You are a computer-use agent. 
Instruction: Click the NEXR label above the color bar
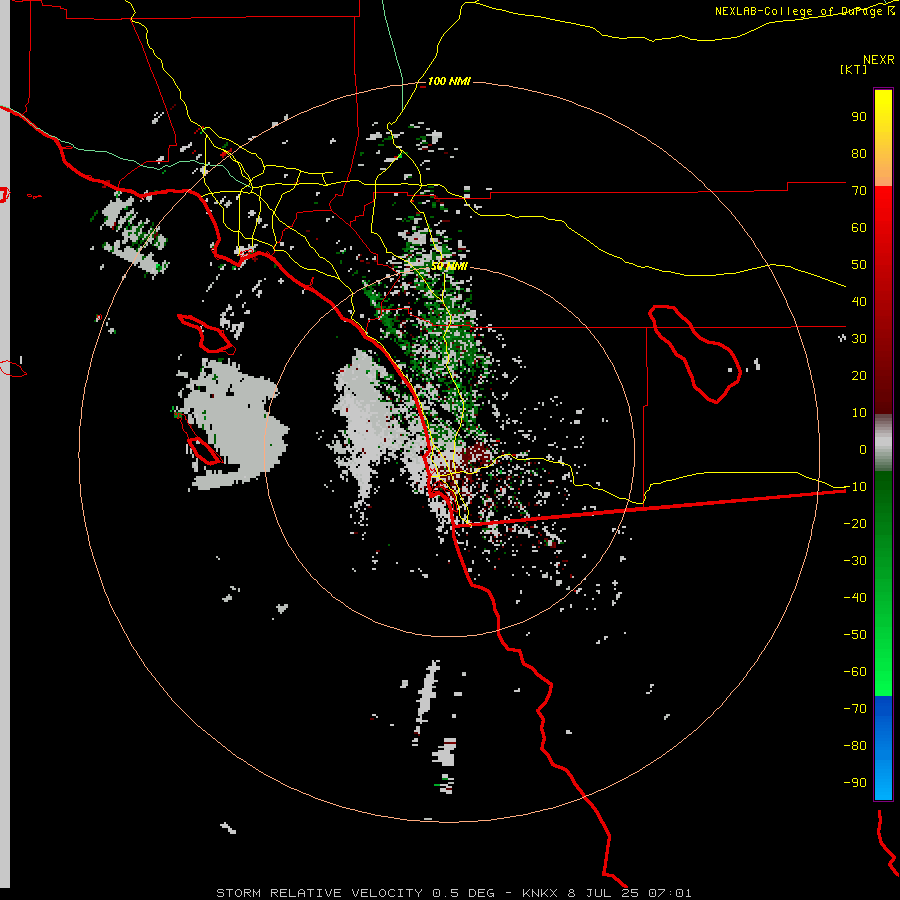coord(878,60)
